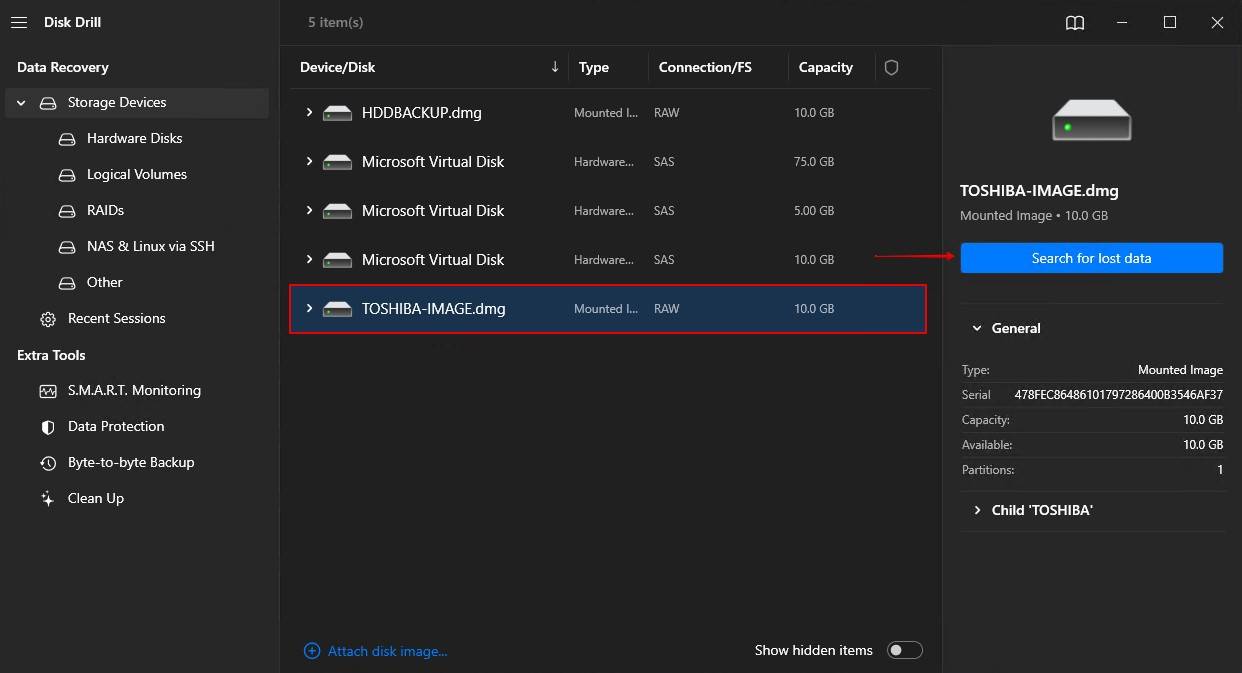Select the HDDBACKUP.dmg name text
1242x673 pixels.
[x=422, y=113]
